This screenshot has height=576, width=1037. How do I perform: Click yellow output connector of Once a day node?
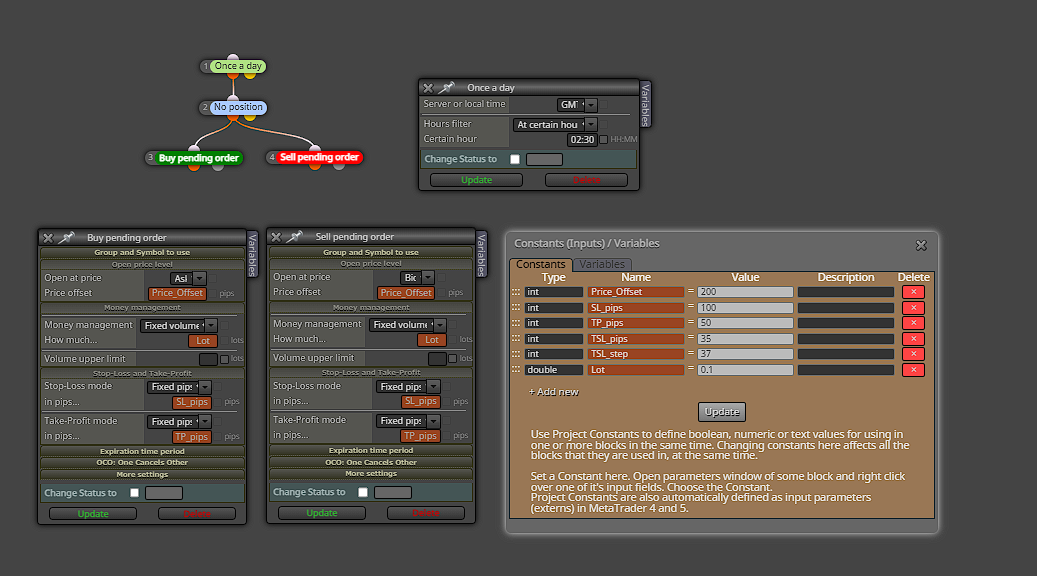[250, 75]
